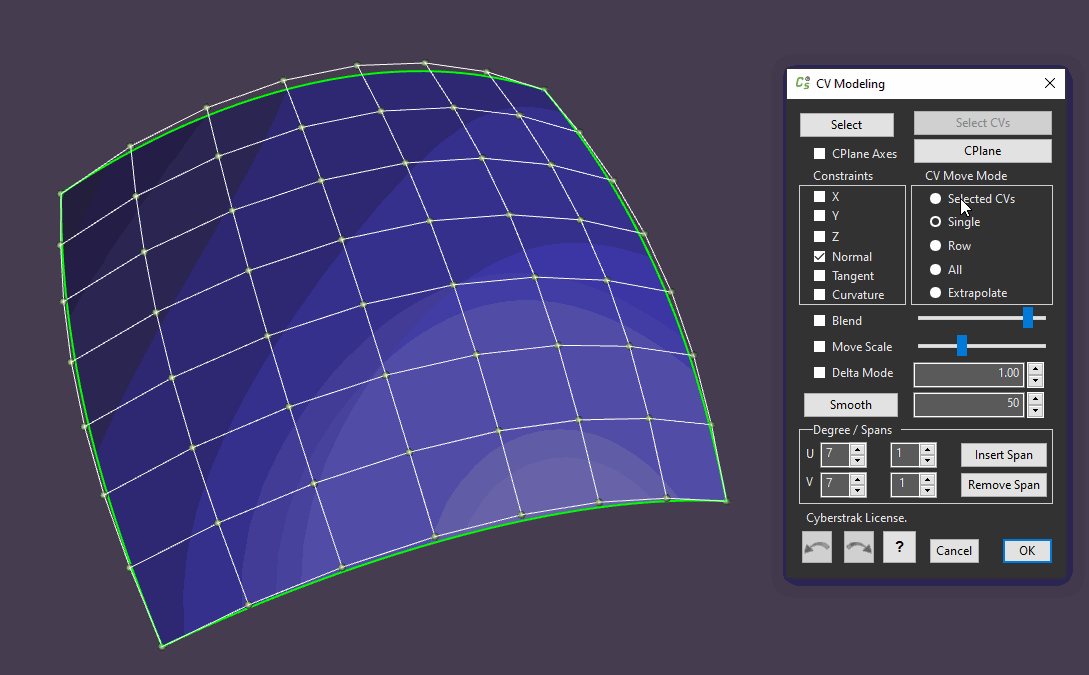Close the CV Modeling dialog

[1049, 84]
